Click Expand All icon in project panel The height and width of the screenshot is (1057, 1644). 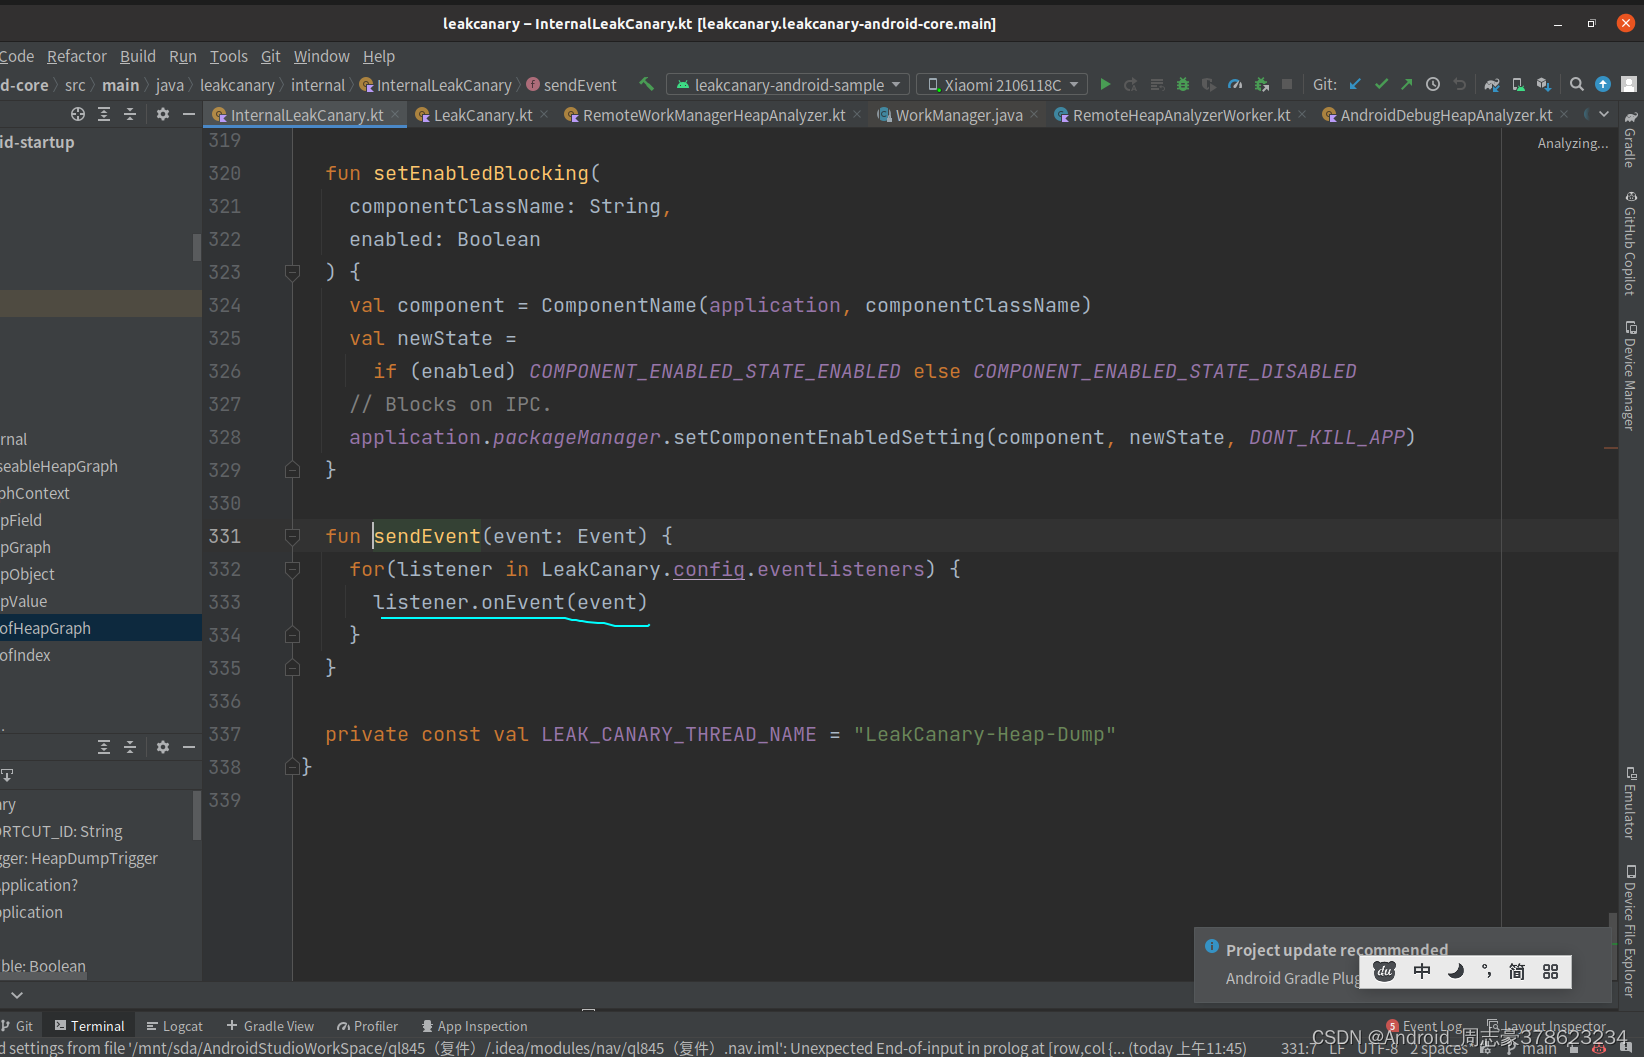pyautogui.click(x=104, y=114)
